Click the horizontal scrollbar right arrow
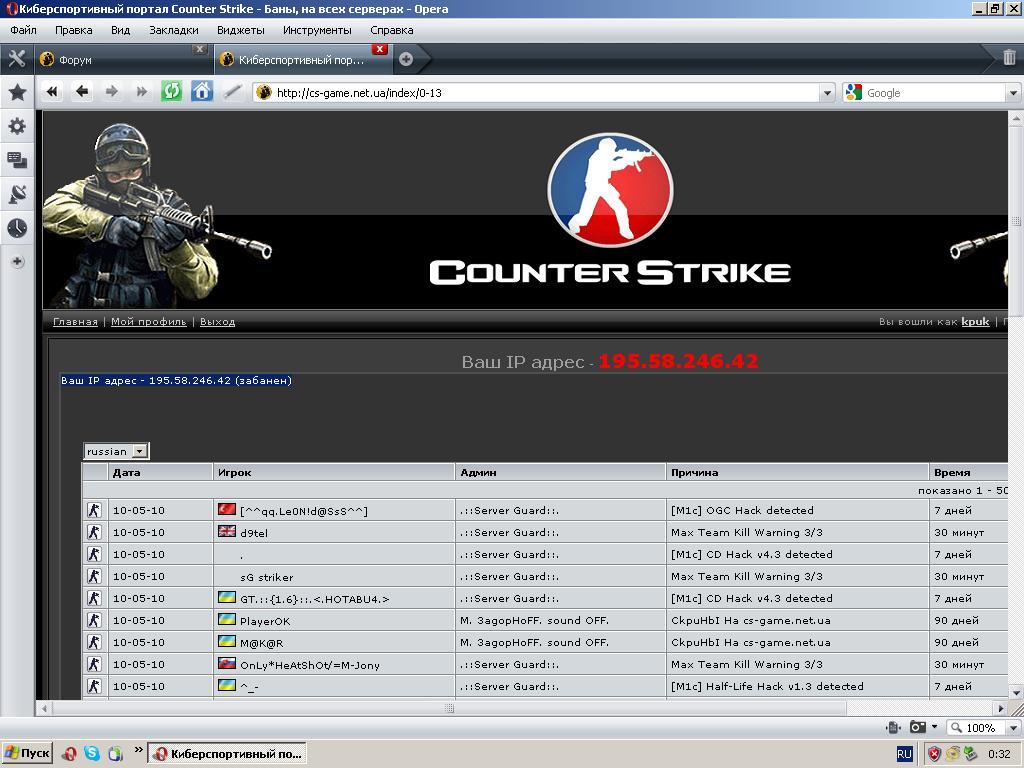This screenshot has width=1024, height=768. tap(1000, 708)
